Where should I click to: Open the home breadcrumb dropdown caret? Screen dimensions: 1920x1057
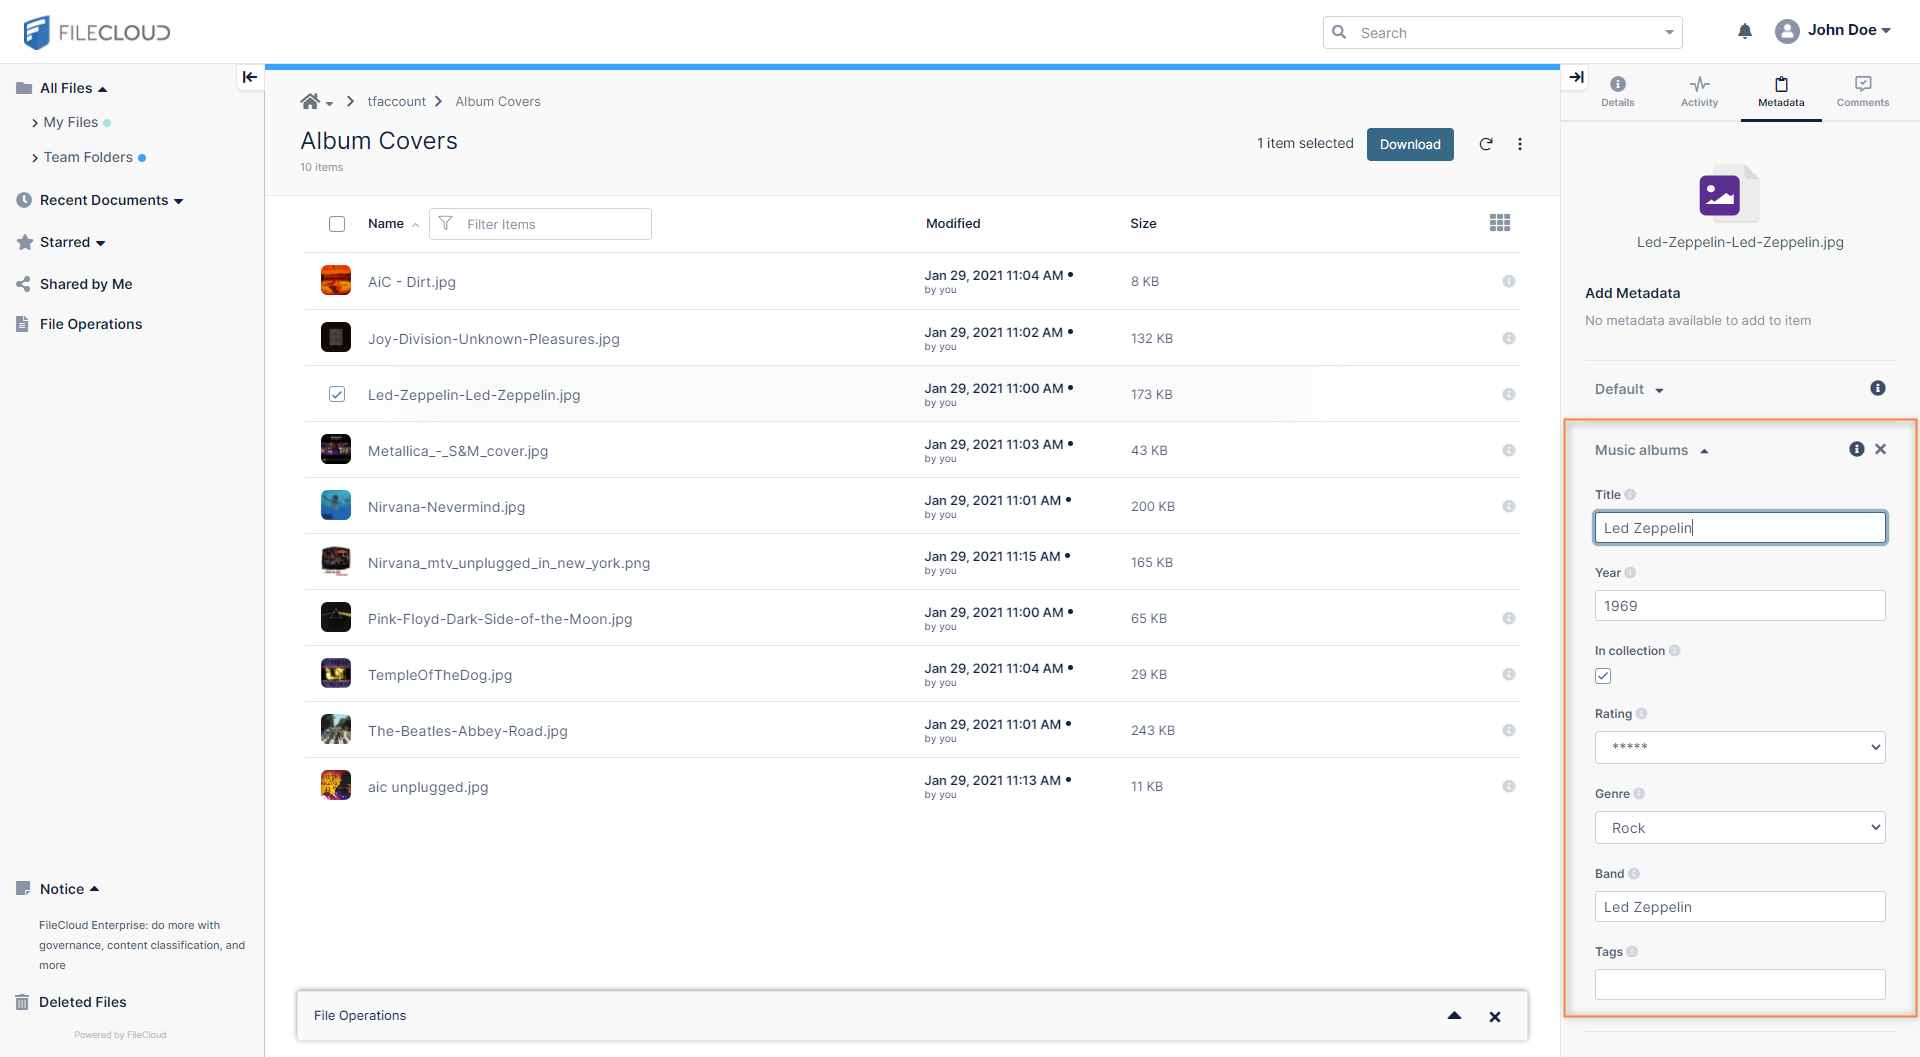click(329, 104)
